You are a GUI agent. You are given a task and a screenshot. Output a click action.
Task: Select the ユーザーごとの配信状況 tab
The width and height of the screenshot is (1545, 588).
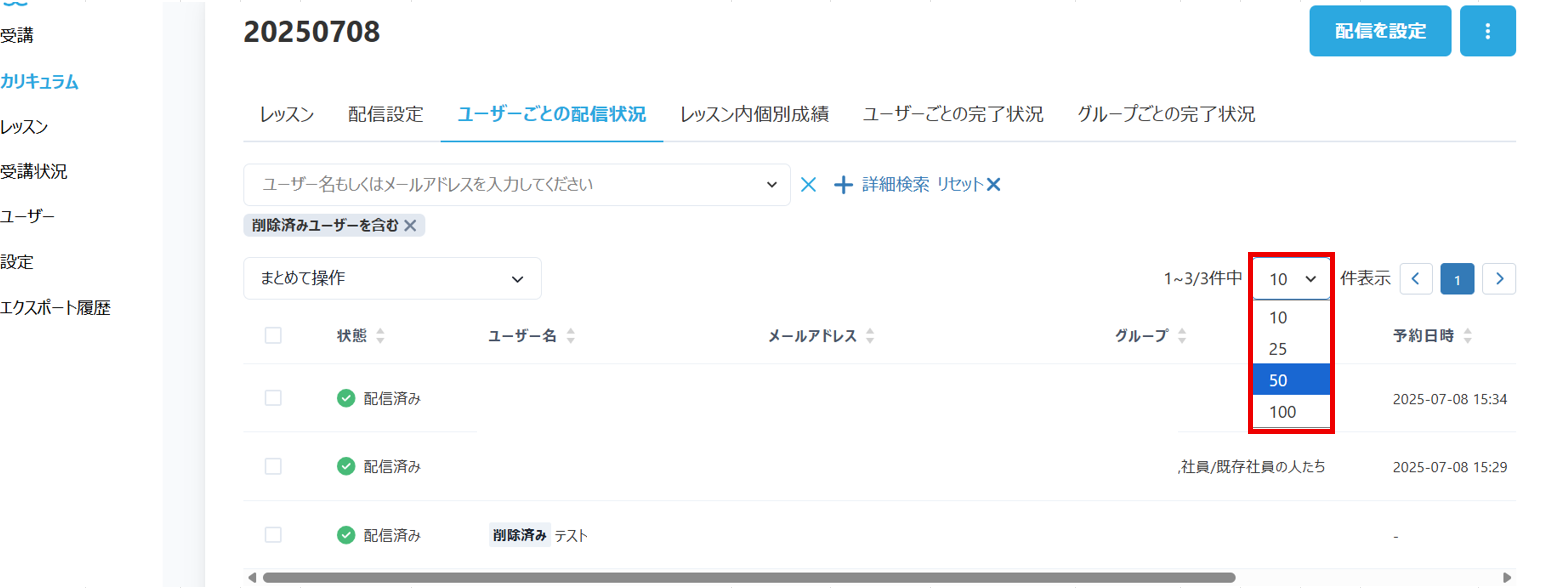click(552, 115)
